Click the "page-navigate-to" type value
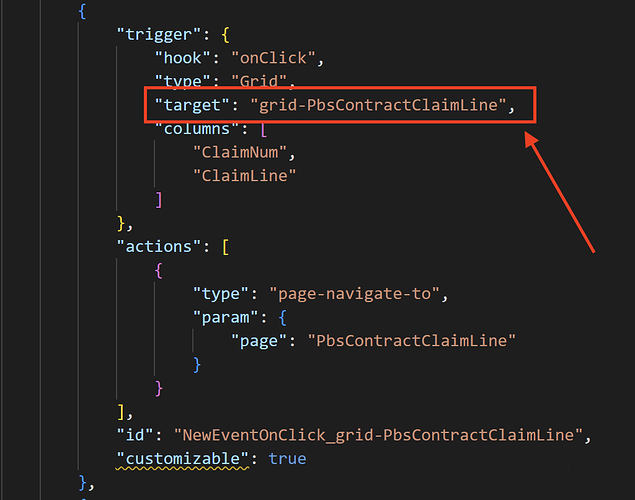Image resolution: width=635 pixels, height=500 pixels. [x=354, y=294]
